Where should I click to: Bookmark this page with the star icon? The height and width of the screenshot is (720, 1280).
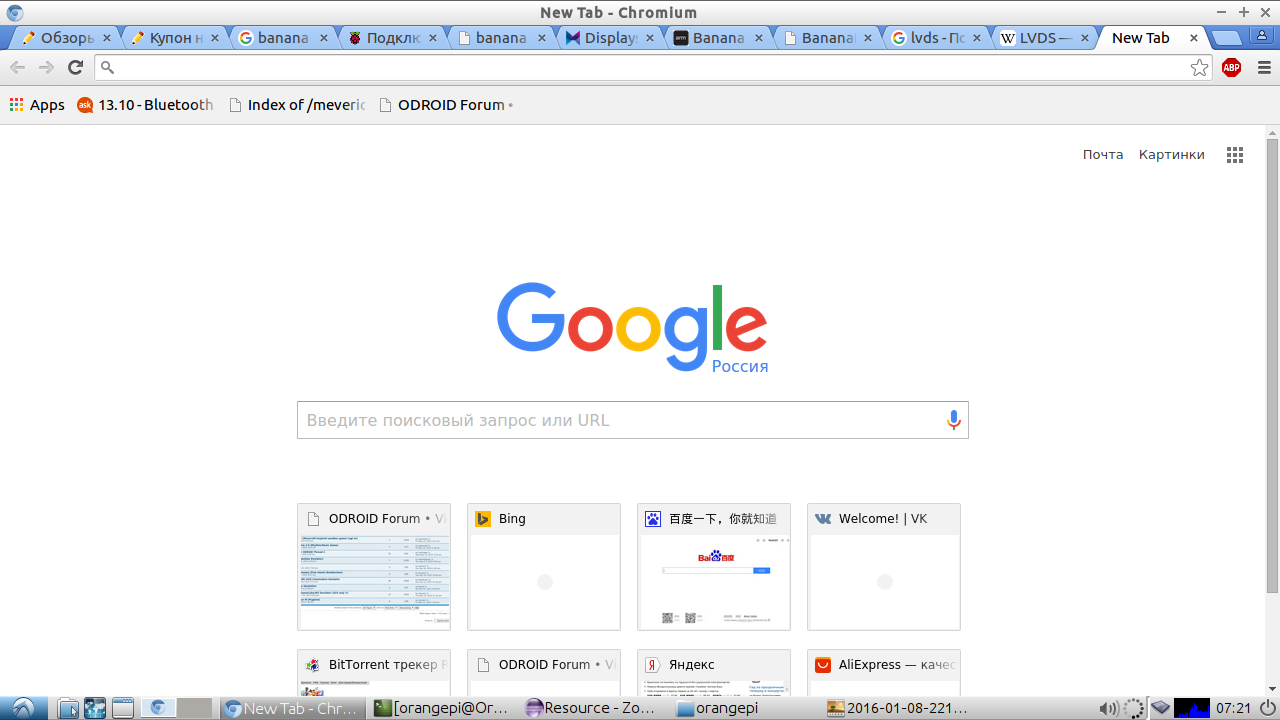(1199, 68)
